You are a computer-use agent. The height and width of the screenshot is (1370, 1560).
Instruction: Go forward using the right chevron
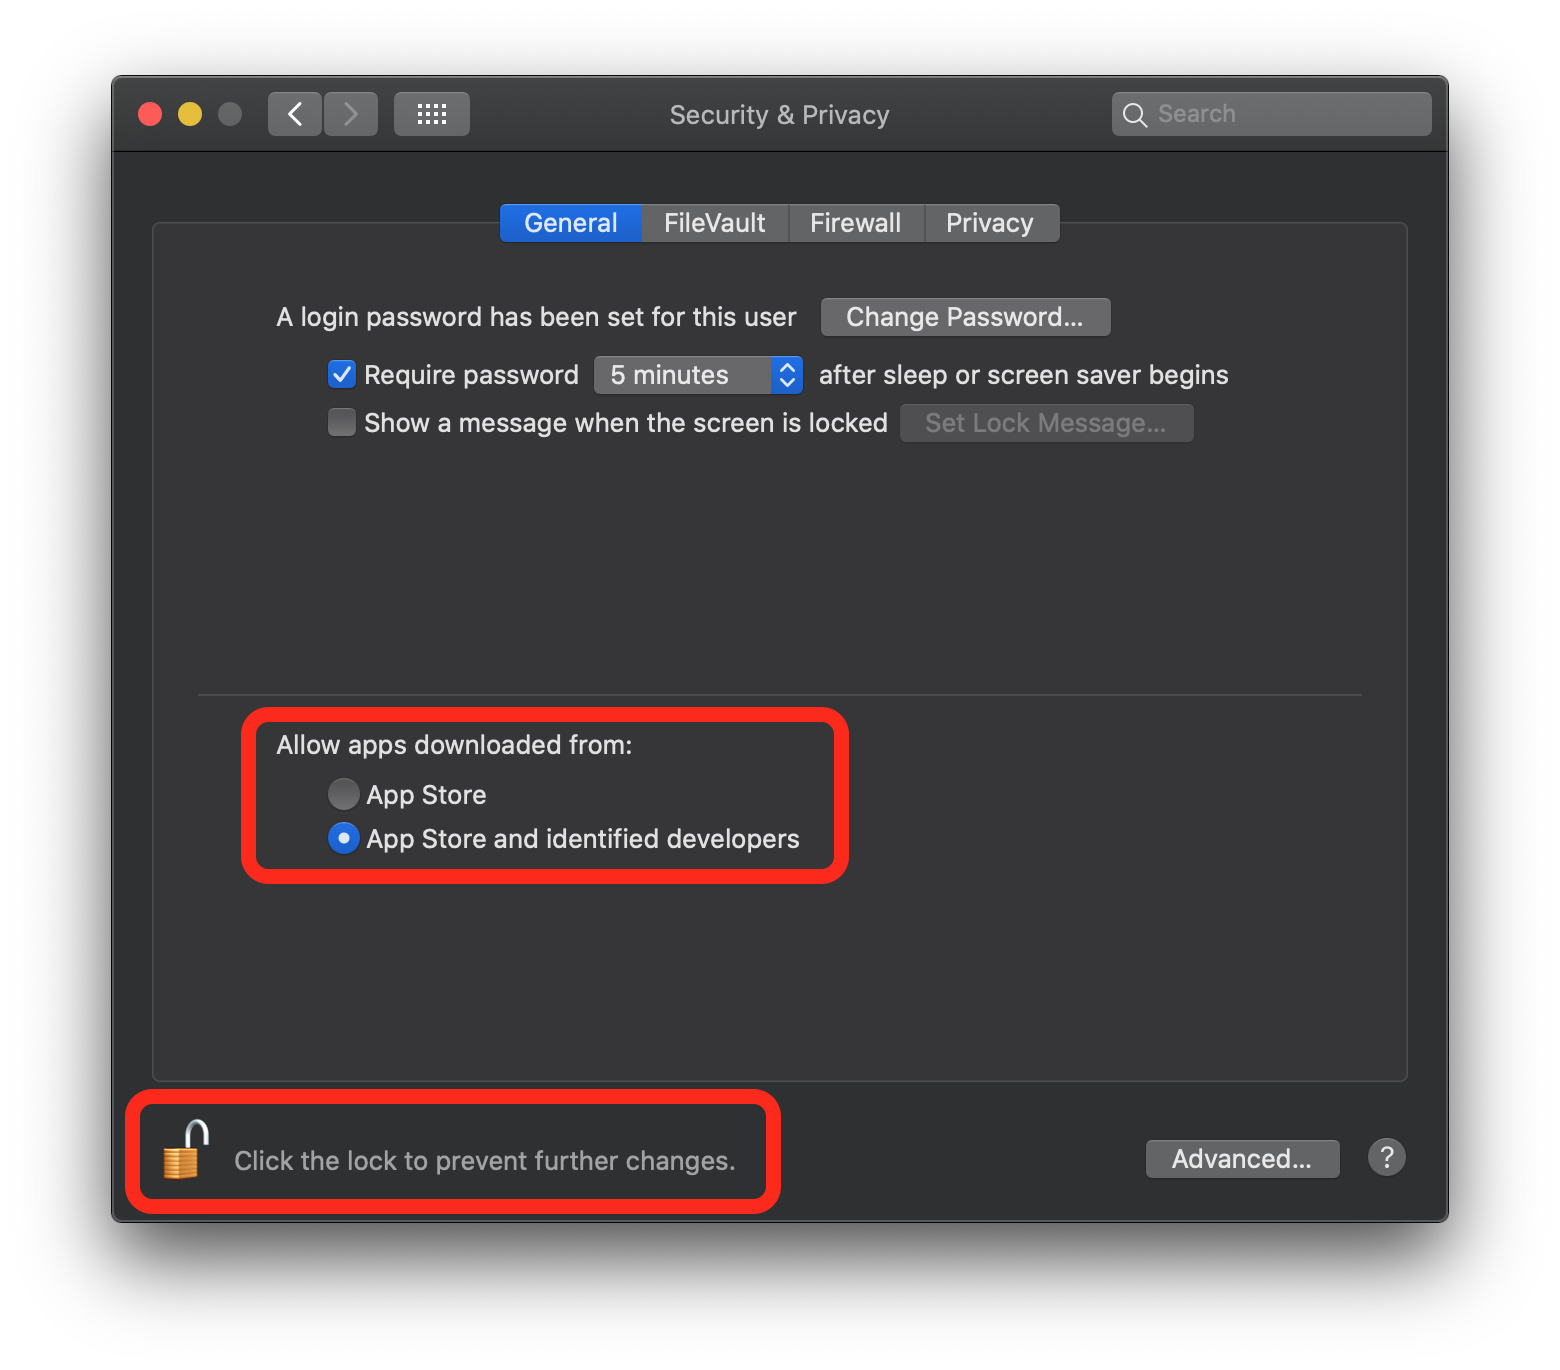click(x=351, y=114)
